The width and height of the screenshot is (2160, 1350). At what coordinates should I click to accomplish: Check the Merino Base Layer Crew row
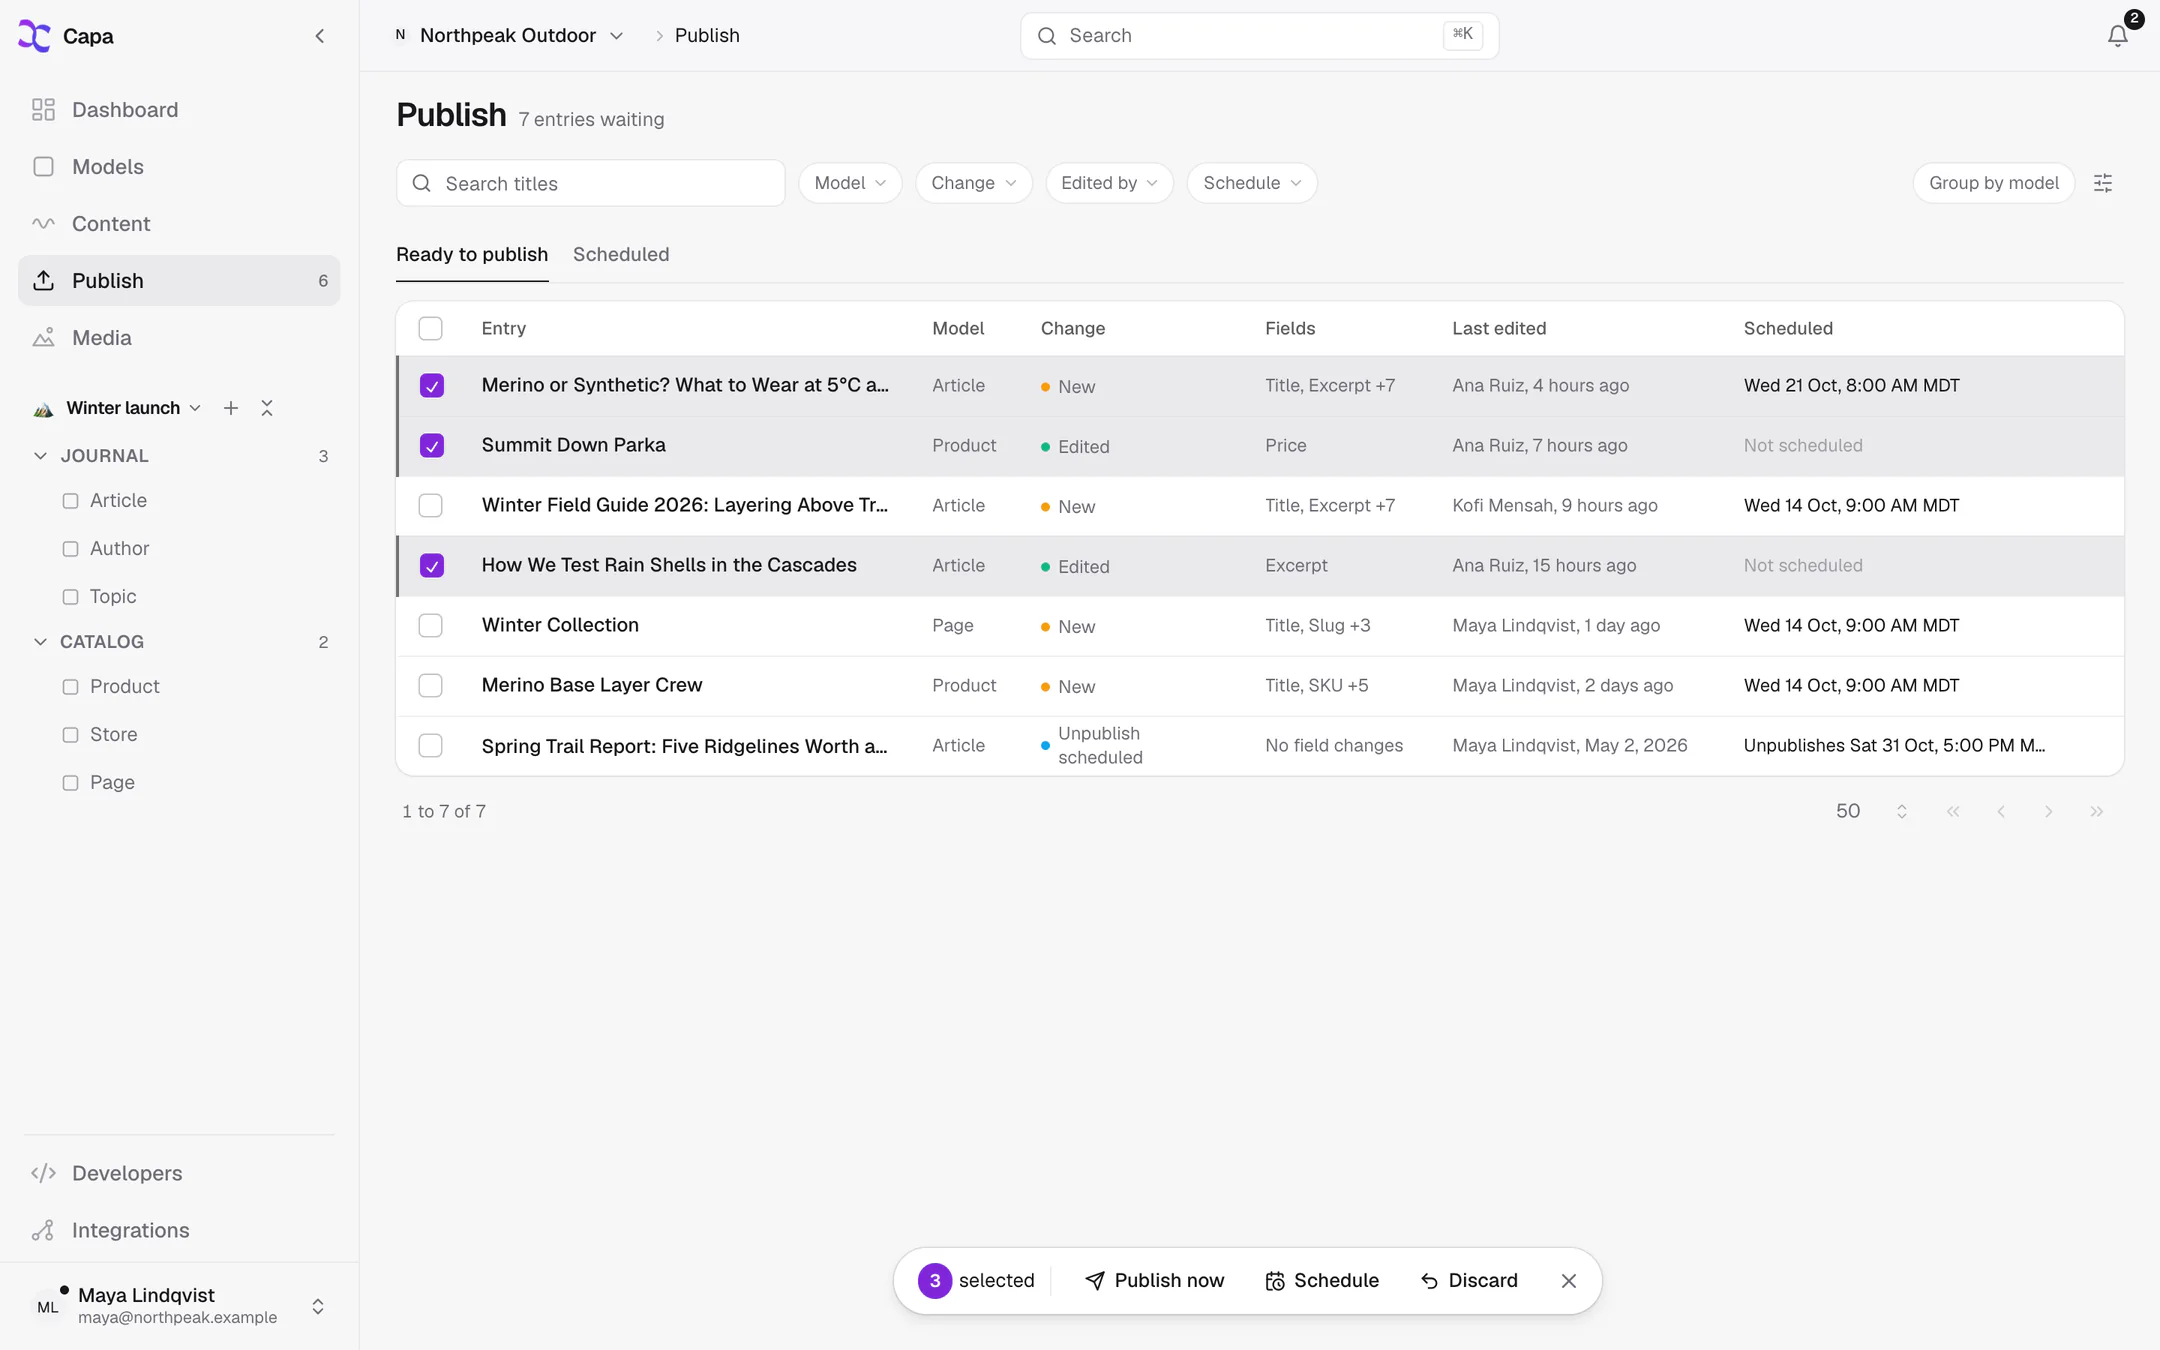tap(431, 686)
